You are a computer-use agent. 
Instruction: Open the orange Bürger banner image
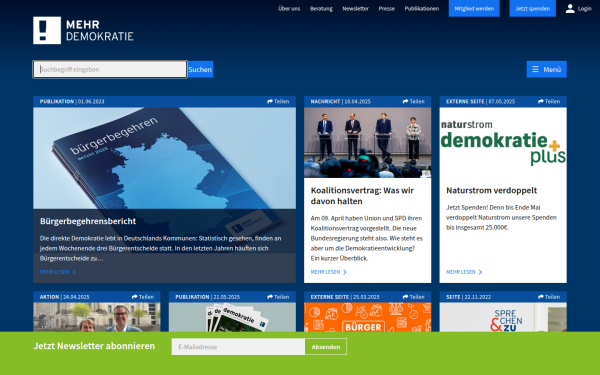point(367,317)
